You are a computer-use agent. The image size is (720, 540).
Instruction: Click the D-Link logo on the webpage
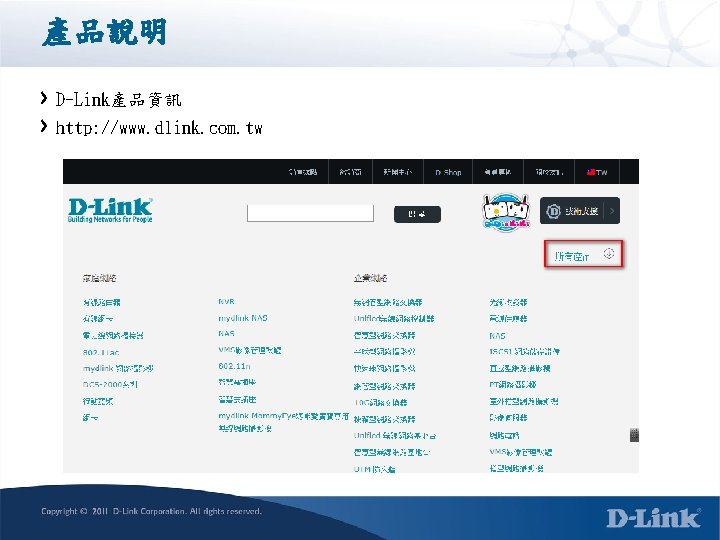(110, 210)
